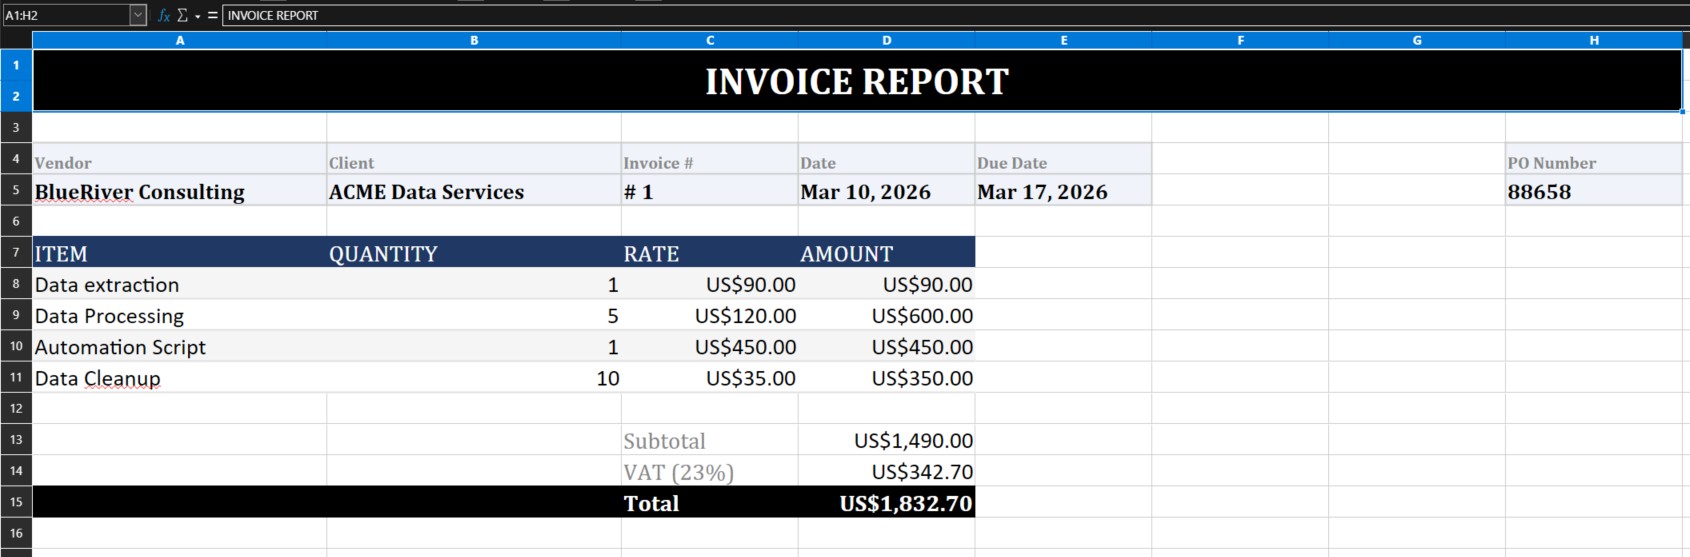Select row 15 header
This screenshot has width=1690, height=557.
click(x=16, y=502)
